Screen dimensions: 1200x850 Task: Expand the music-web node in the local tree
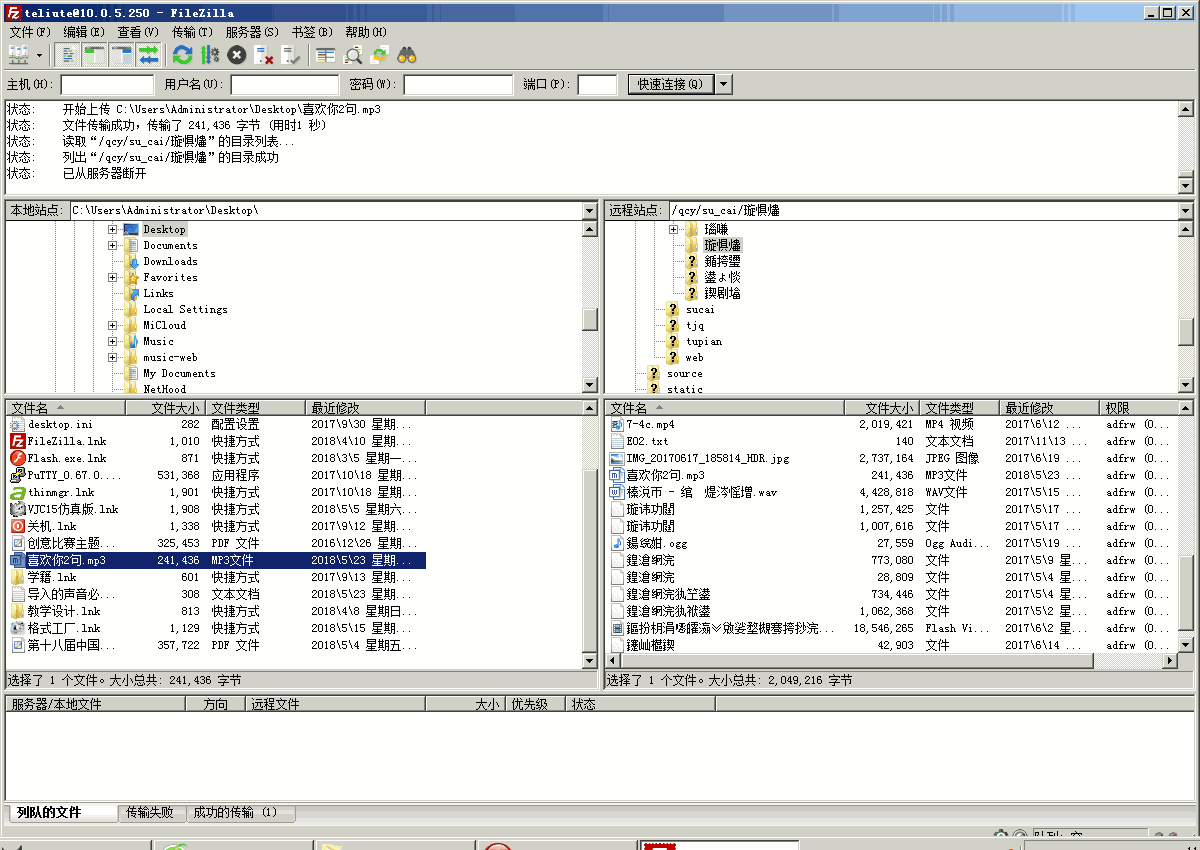(x=113, y=358)
